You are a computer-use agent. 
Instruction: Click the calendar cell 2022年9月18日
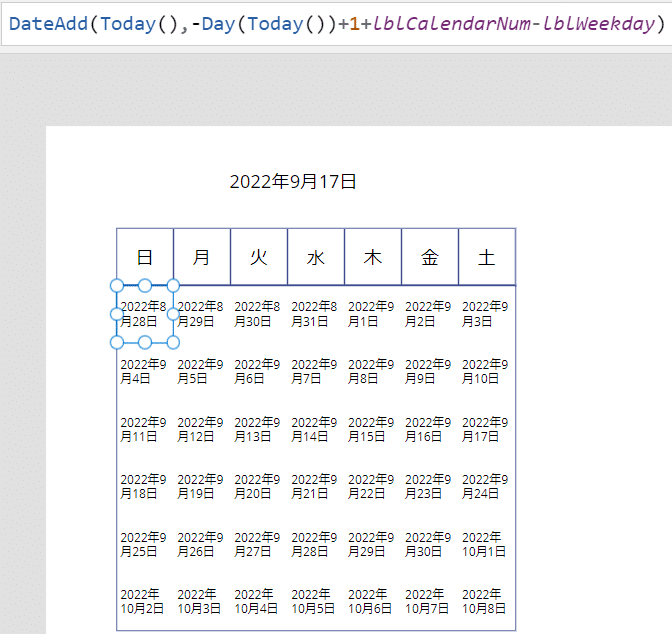[145, 487]
